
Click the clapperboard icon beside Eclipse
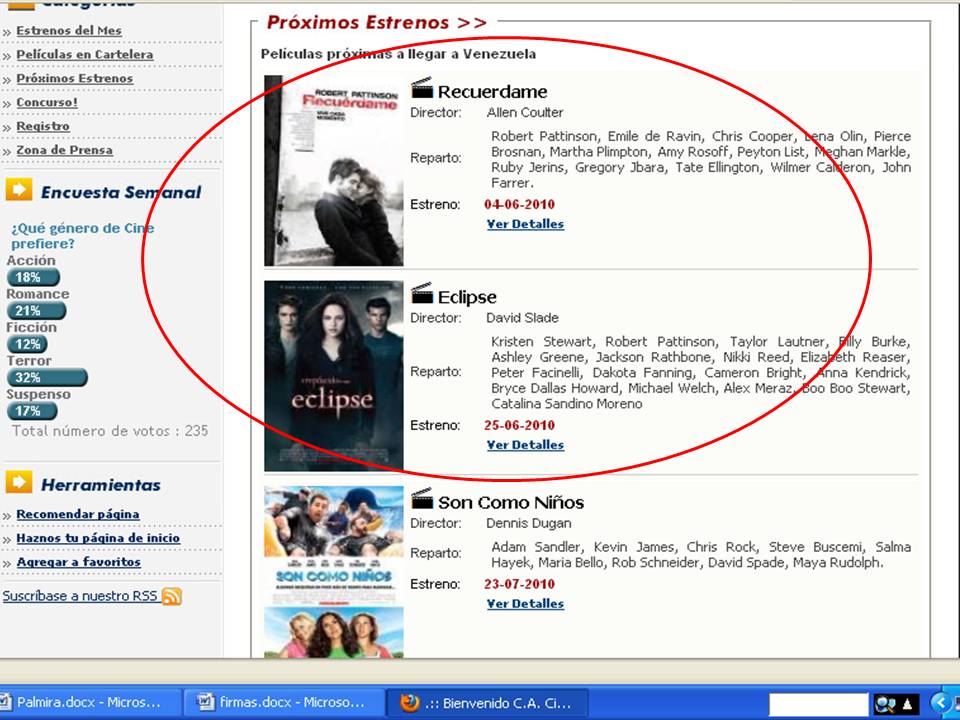click(x=422, y=293)
